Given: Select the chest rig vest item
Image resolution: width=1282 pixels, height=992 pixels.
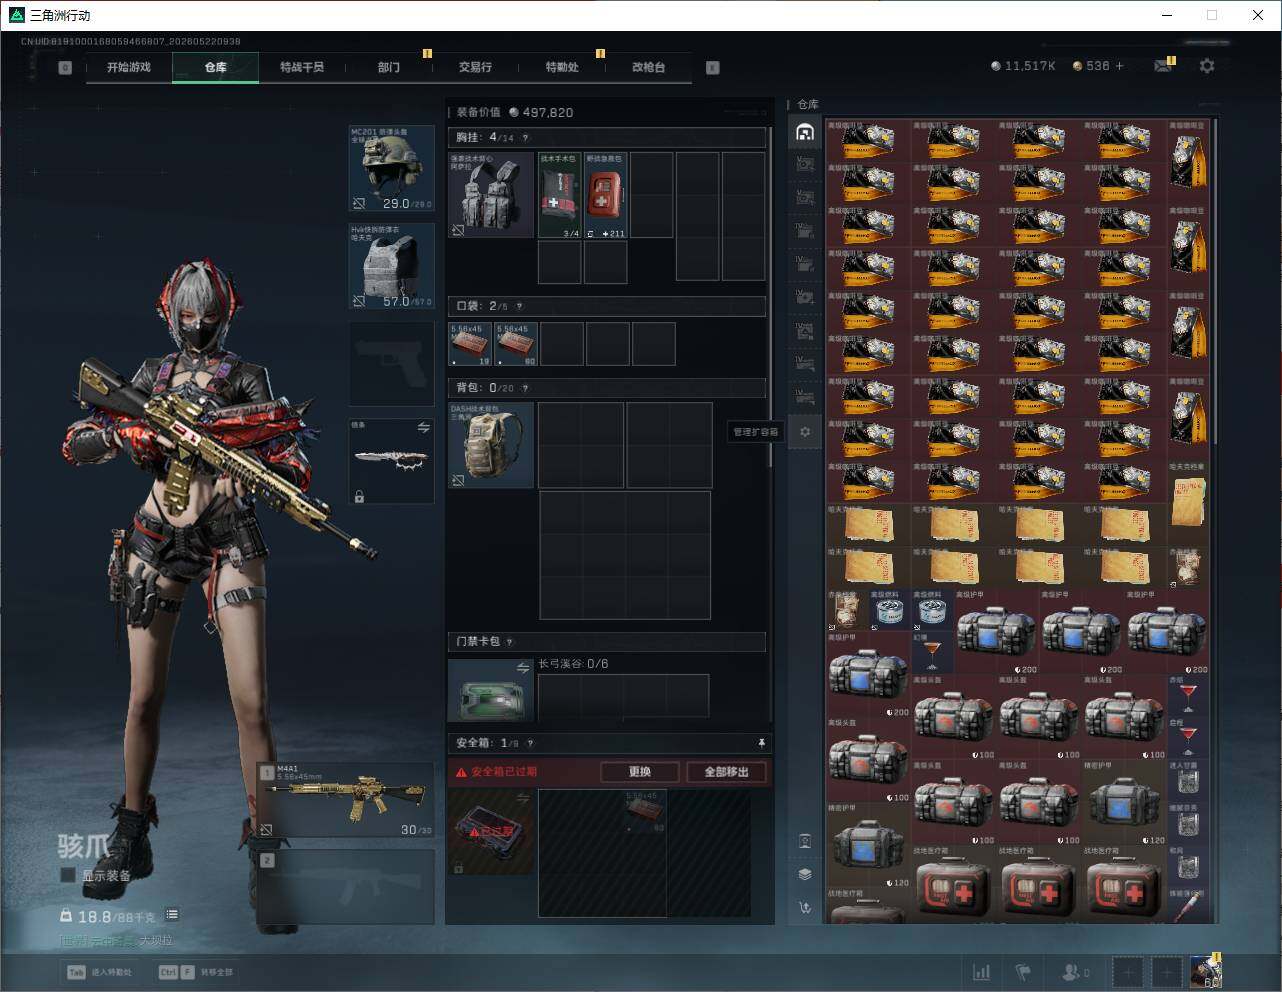Looking at the screenshot, I should point(491,195).
